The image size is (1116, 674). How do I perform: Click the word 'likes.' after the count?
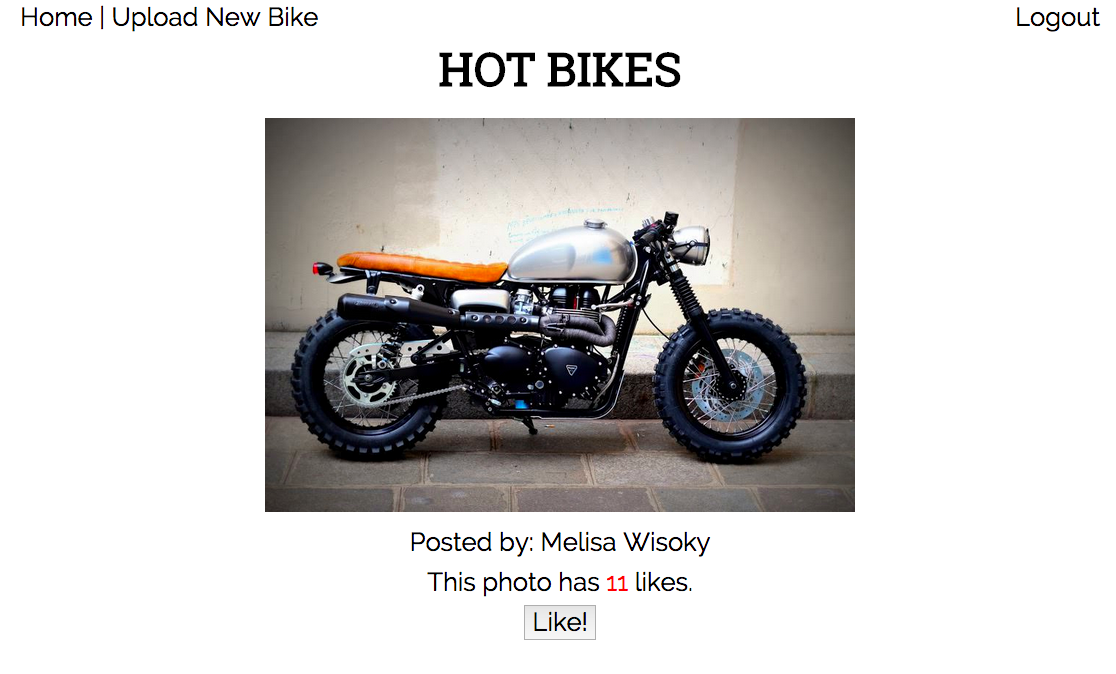tap(663, 583)
